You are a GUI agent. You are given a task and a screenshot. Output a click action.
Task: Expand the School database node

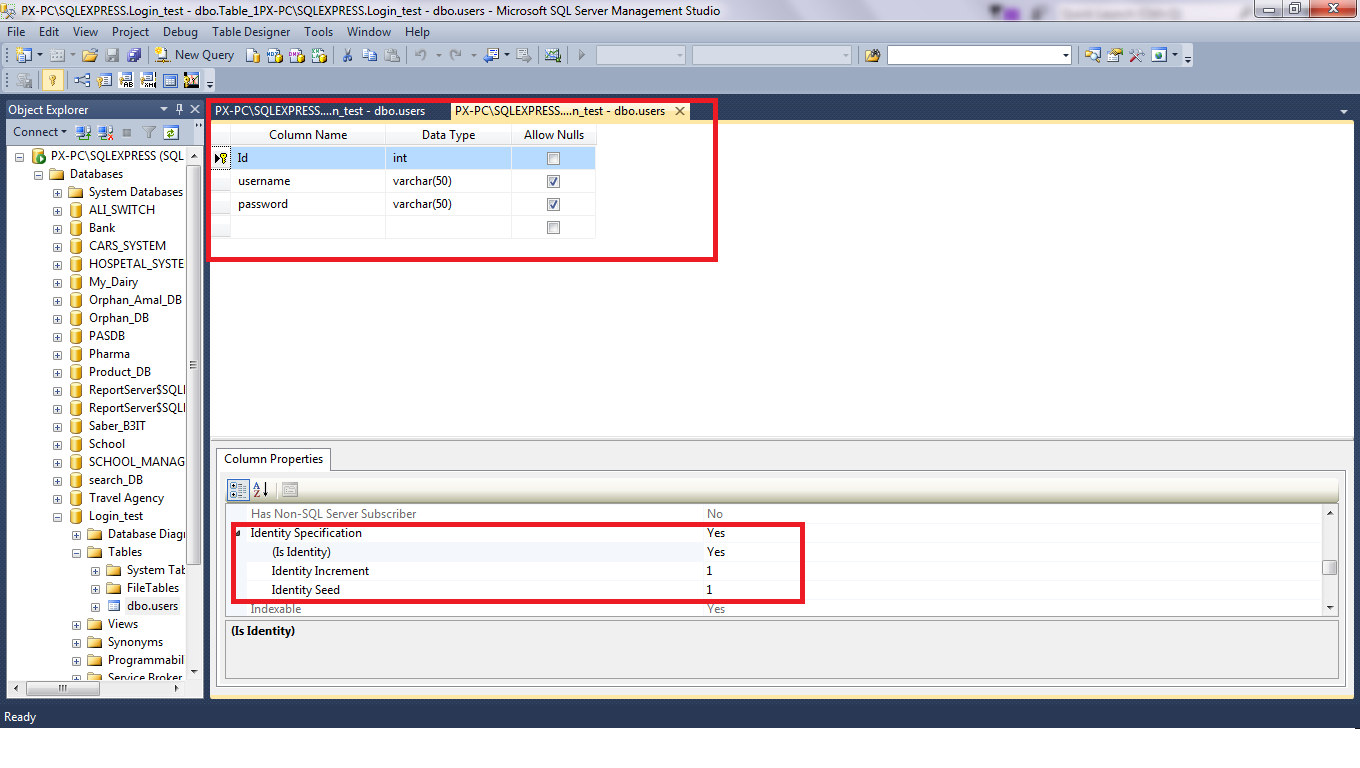click(x=57, y=444)
